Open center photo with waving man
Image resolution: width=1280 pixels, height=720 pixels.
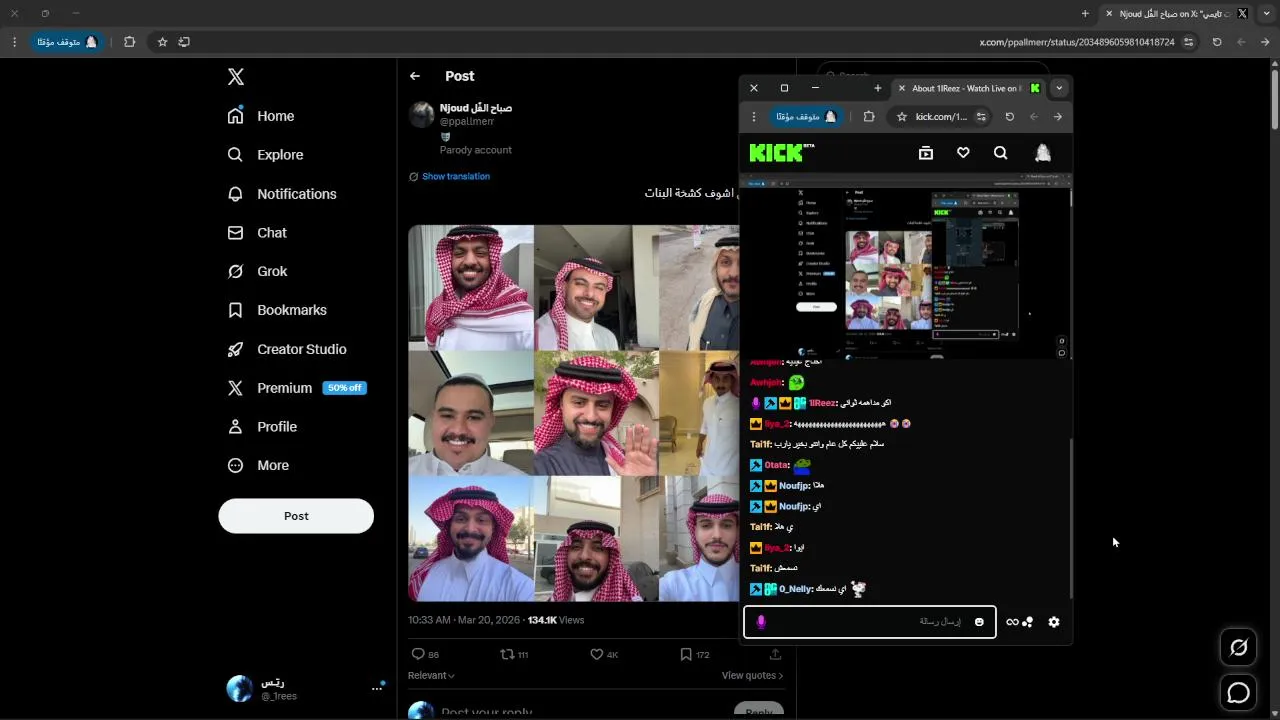coord(596,413)
